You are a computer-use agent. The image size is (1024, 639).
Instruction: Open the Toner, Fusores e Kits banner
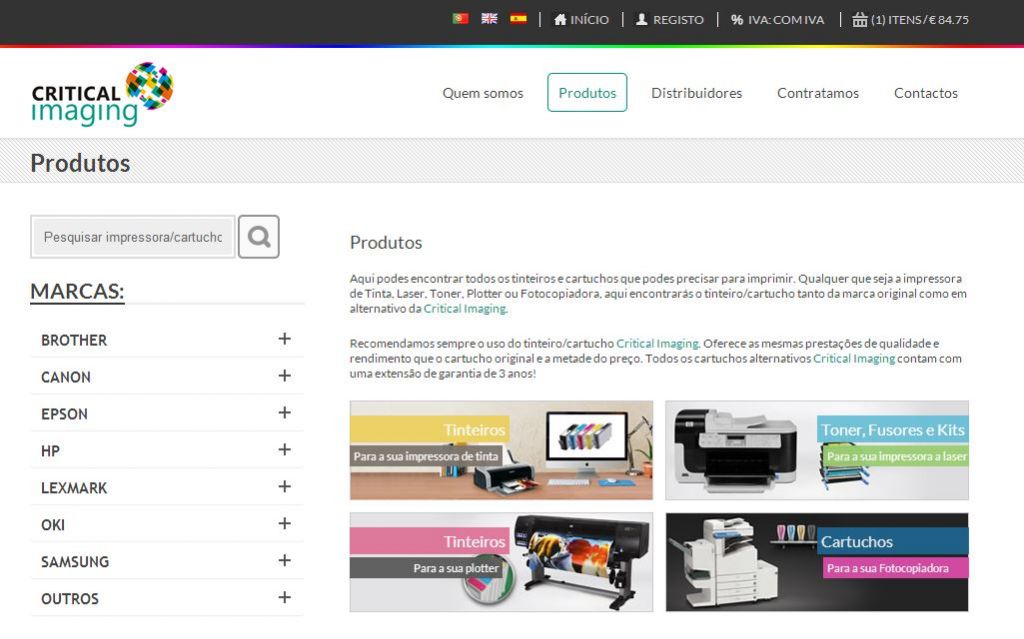(x=816, y=450)
